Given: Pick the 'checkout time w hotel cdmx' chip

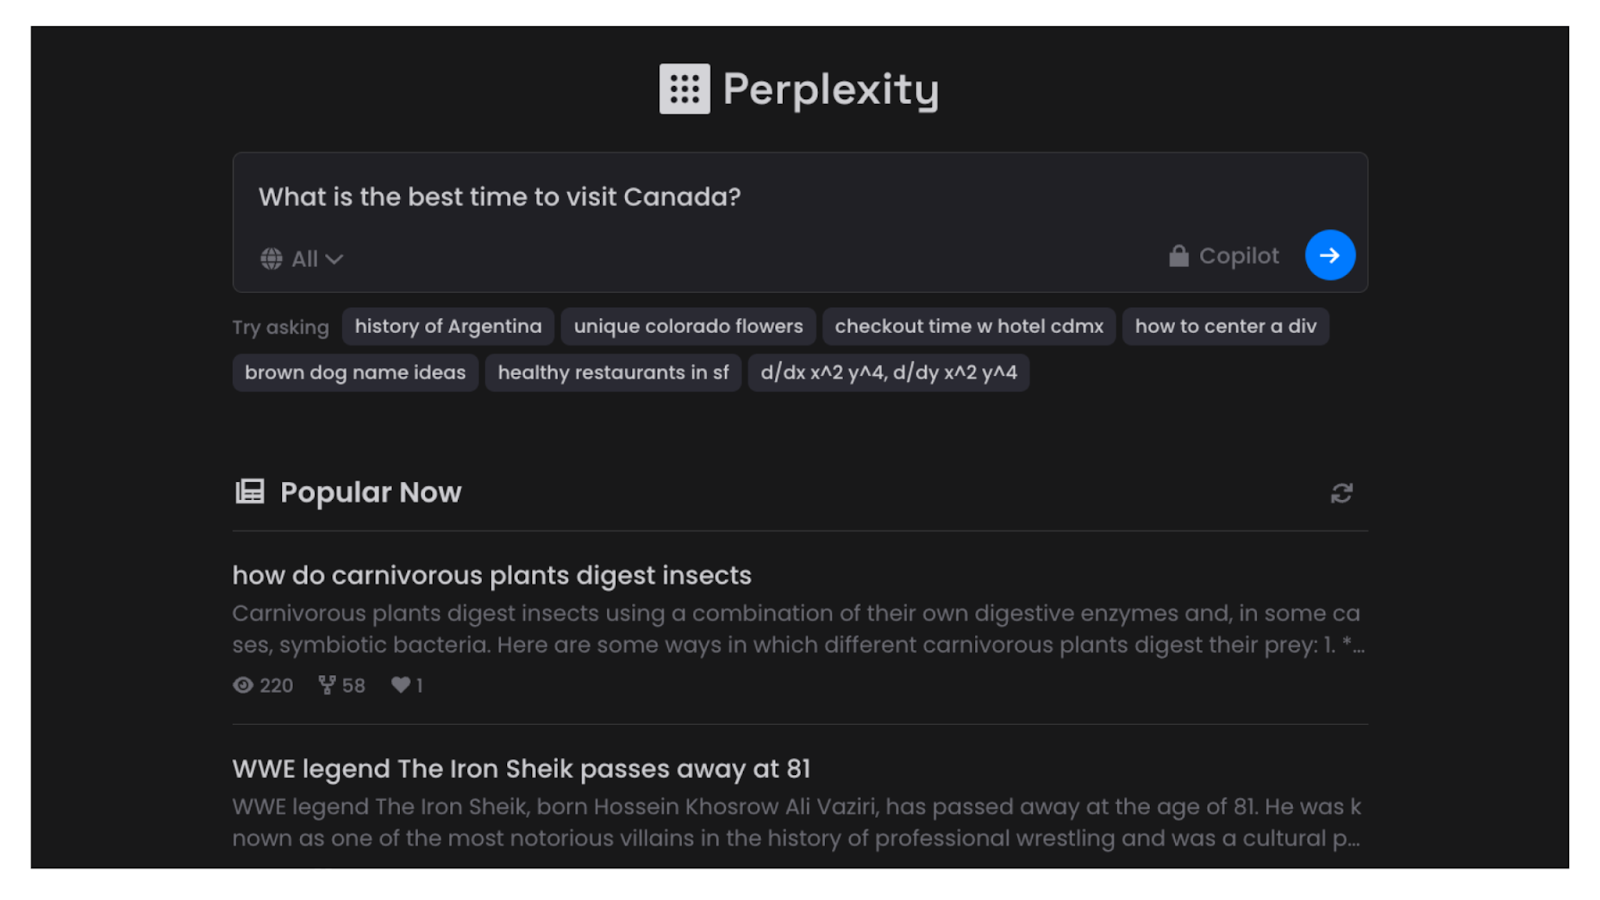Looking at the screenshot, I should pyautogui.click(x=968, y=326).
